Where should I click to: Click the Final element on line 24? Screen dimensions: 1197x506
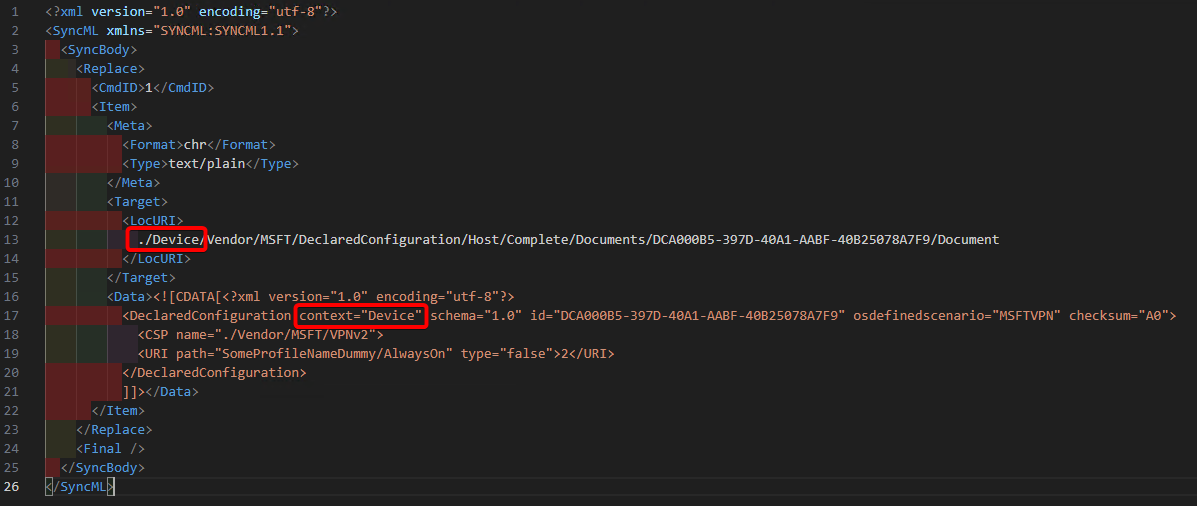pos(111,450)
